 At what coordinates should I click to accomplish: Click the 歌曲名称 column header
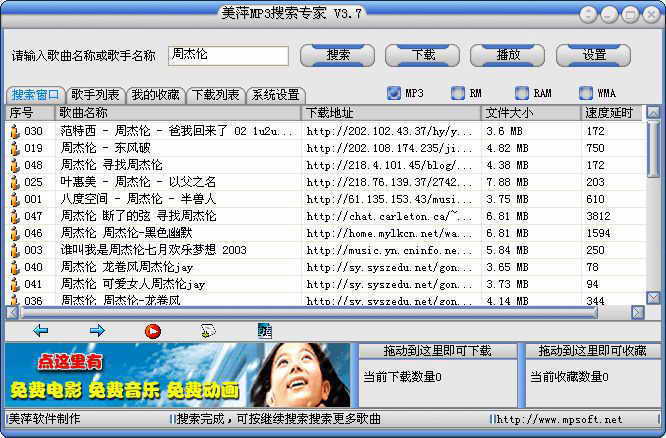click(x=178, y=113)
